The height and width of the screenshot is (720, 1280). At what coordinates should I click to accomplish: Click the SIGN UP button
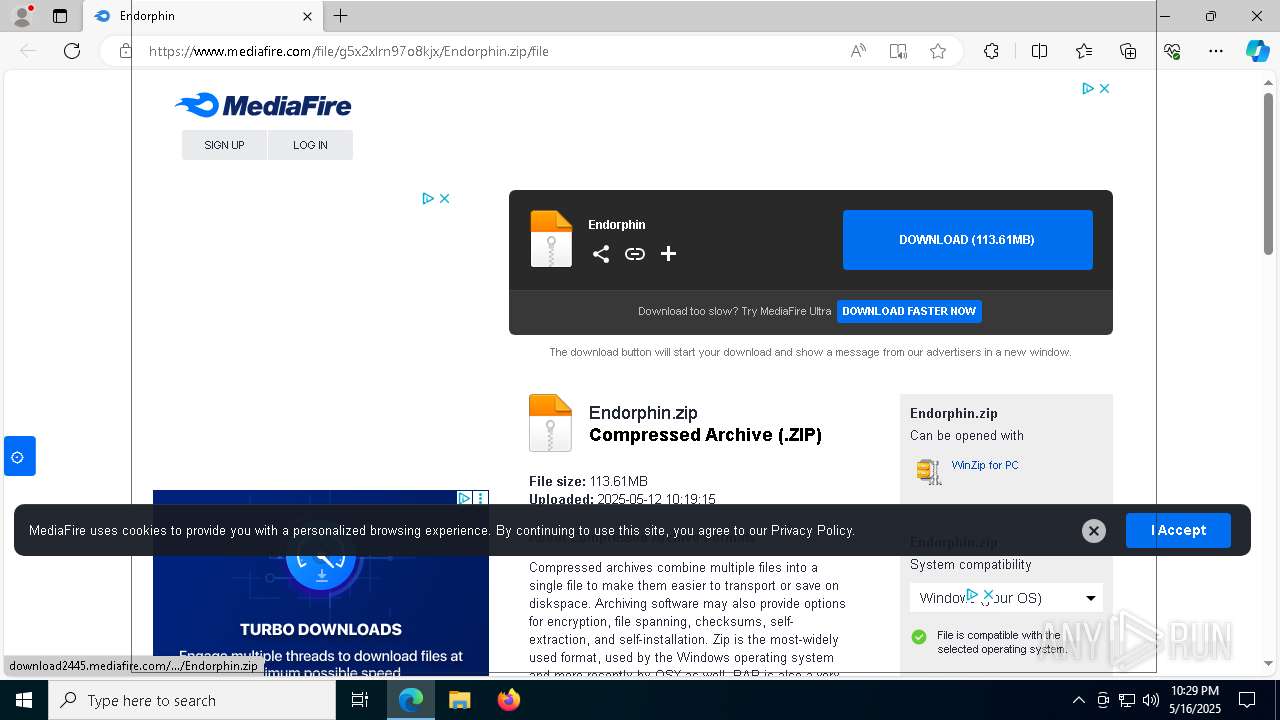click(x=224, y=145)
